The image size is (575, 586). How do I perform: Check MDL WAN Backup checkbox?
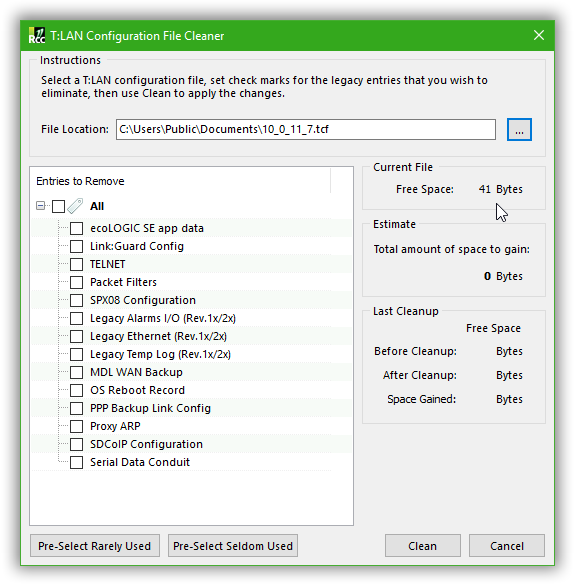pos(76,372)
